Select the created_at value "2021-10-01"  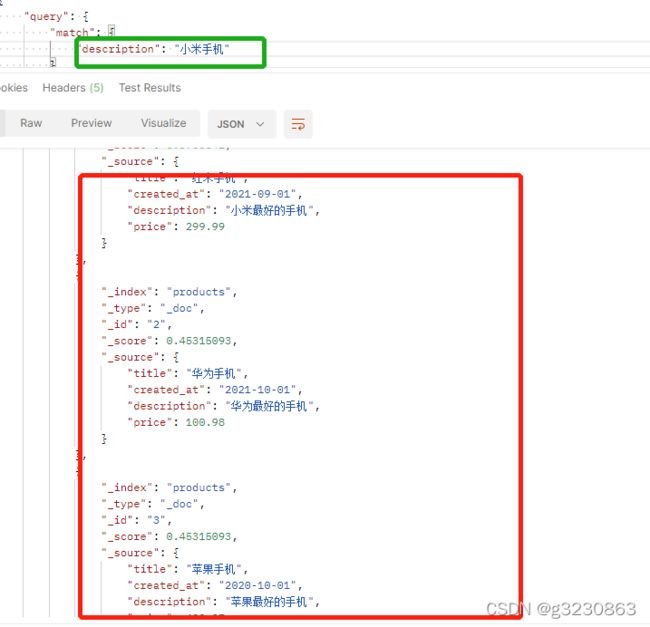pos(257,390)
